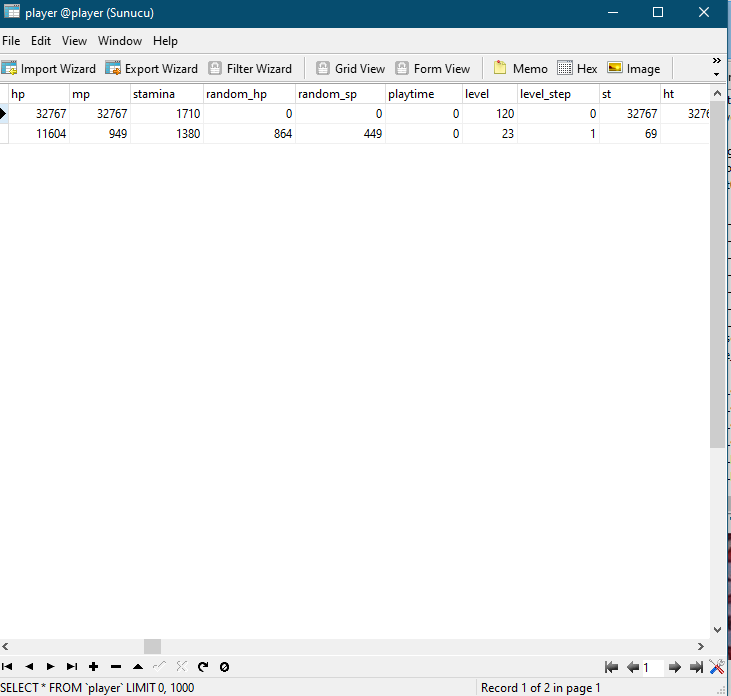
Task: Open the Hex viewer
Action: pos(577,69)
